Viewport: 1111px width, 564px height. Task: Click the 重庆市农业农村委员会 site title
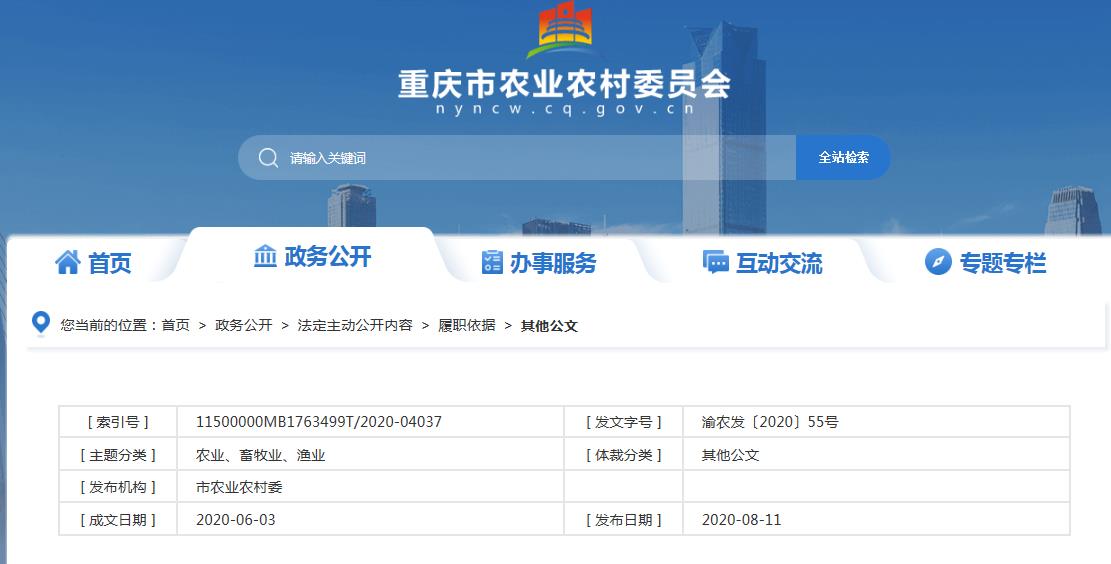pos(564,83)
